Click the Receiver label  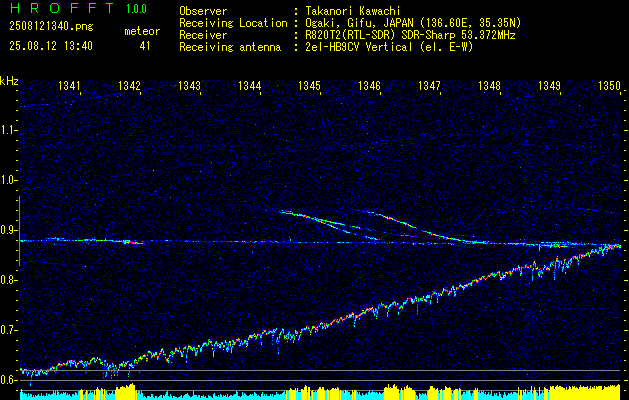coord(203,35)
